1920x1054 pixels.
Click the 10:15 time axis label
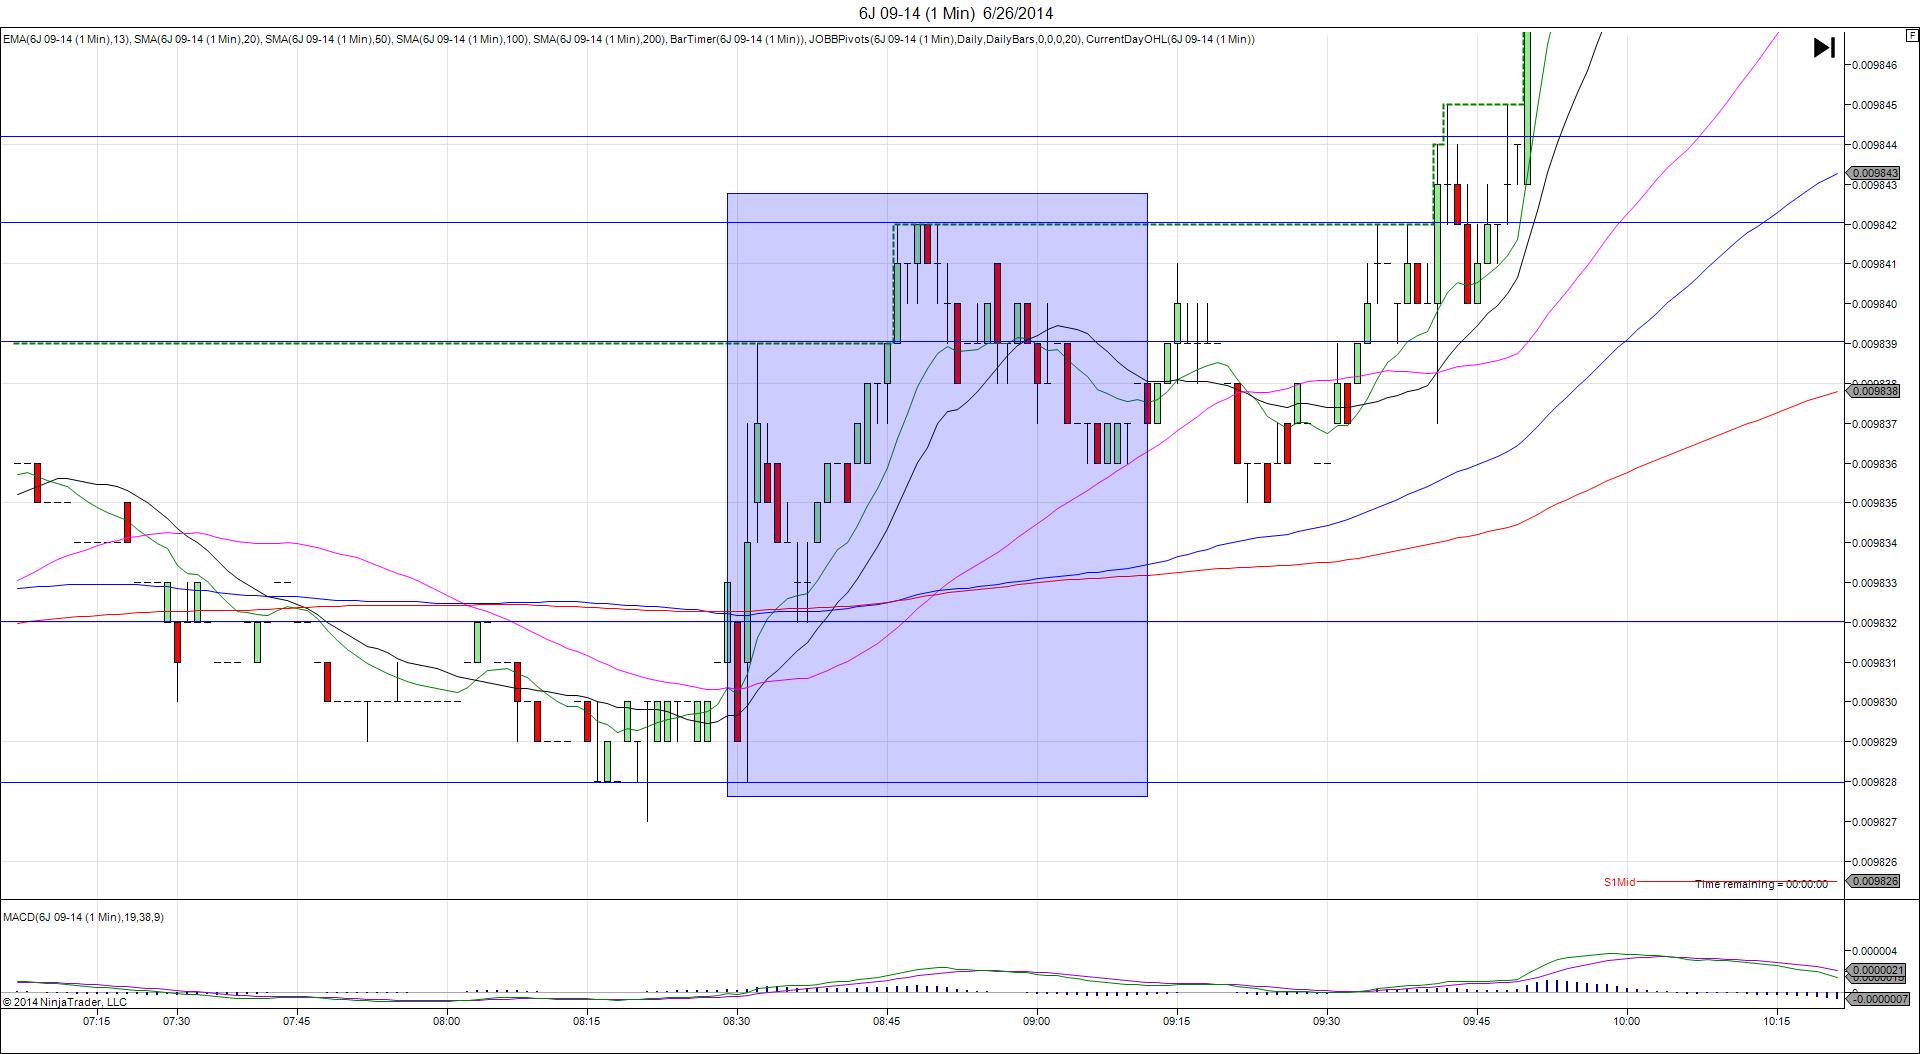click(1776, 1021)
